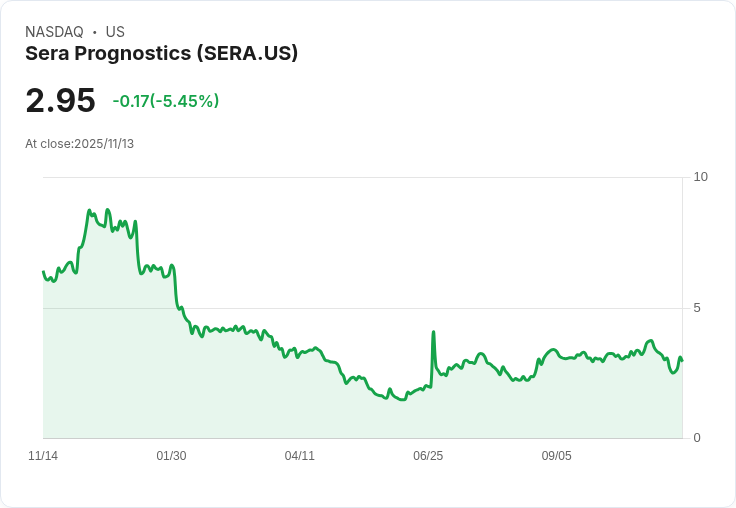Click the US market label
The width and height of the screenshot is (736, 508).
pyautogui.click(x=115, y=32)
